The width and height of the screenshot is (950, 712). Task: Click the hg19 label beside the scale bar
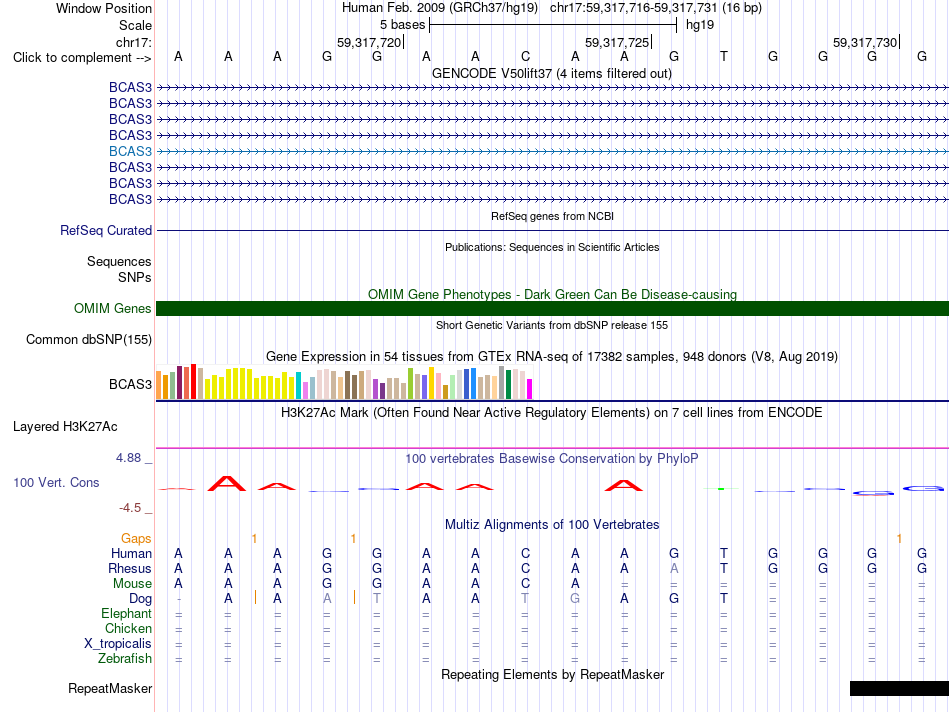pyautogui.click(x=700, y=25)
